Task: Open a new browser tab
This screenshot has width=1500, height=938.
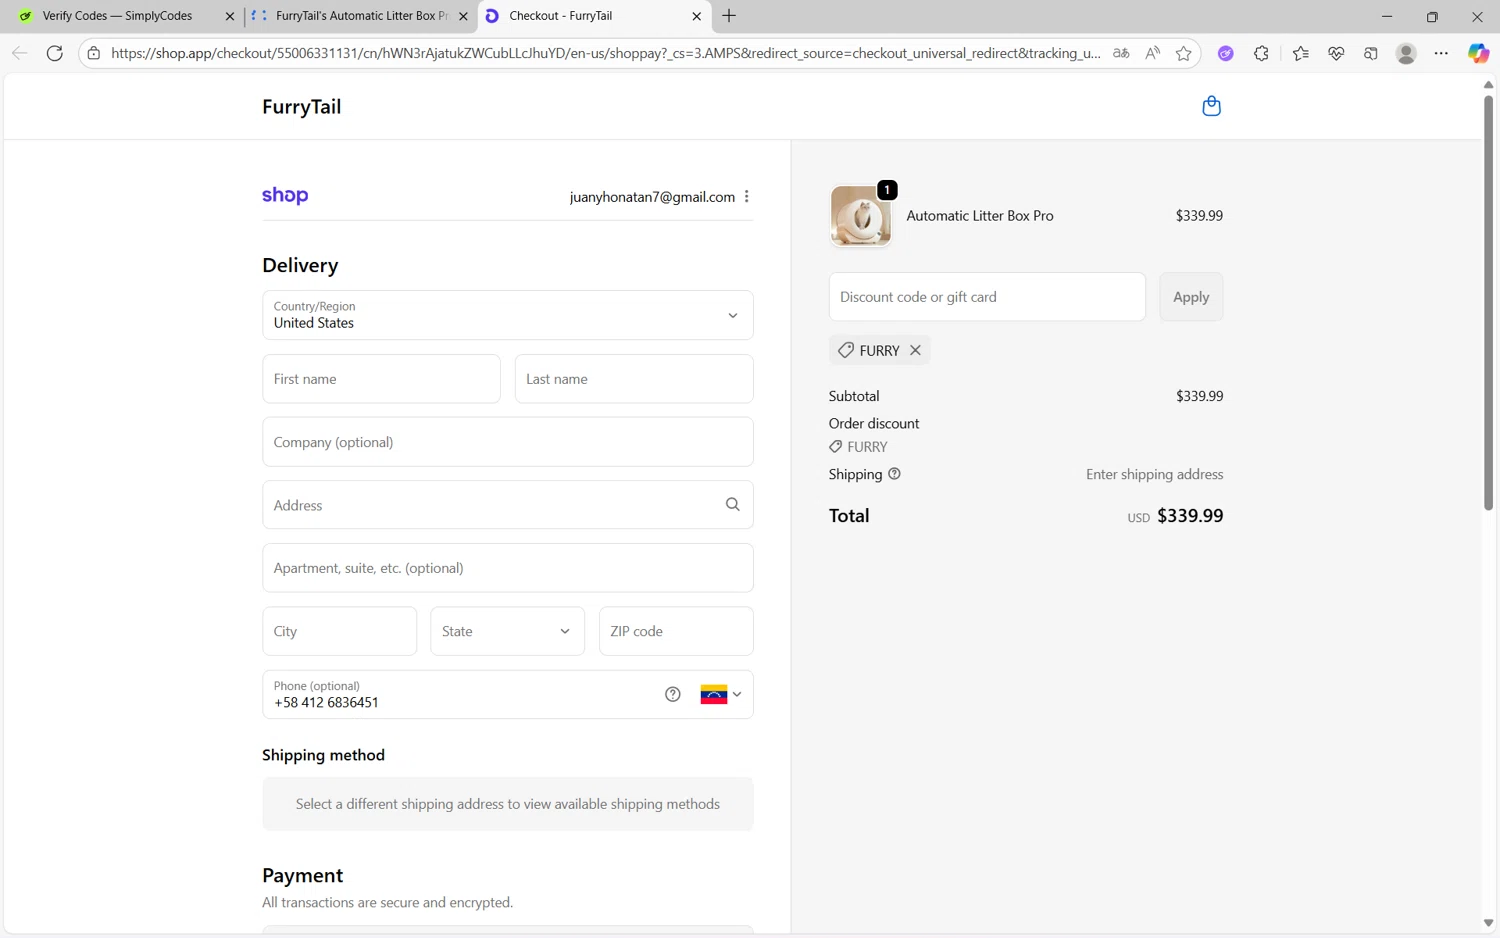Action: click(x=729, y=16)
